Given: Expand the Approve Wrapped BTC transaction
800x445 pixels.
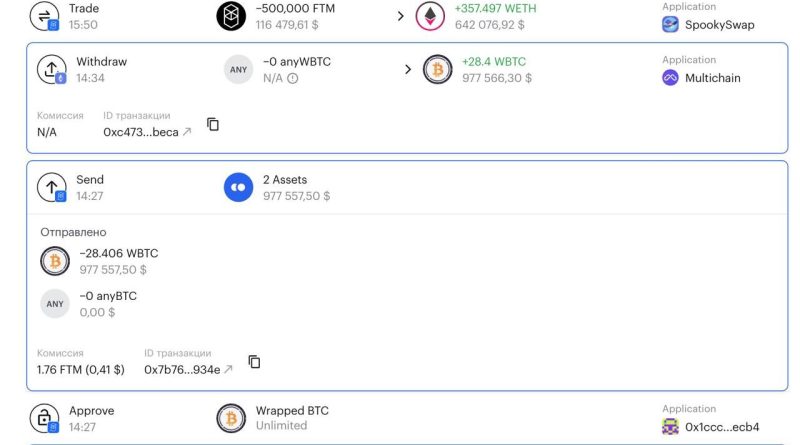Looking at the screenshot, I should coord(407,418).
